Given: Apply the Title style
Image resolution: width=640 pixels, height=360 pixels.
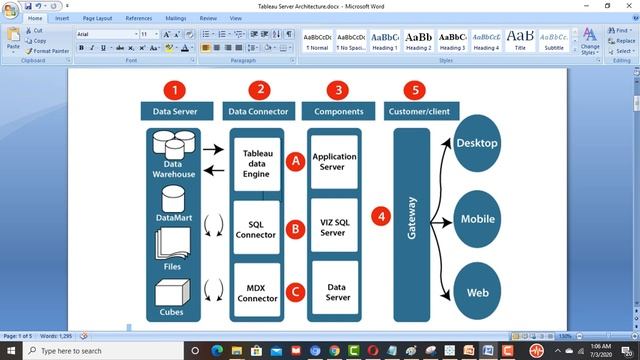Looking at the screenshot, I should (x=520, y=41).
